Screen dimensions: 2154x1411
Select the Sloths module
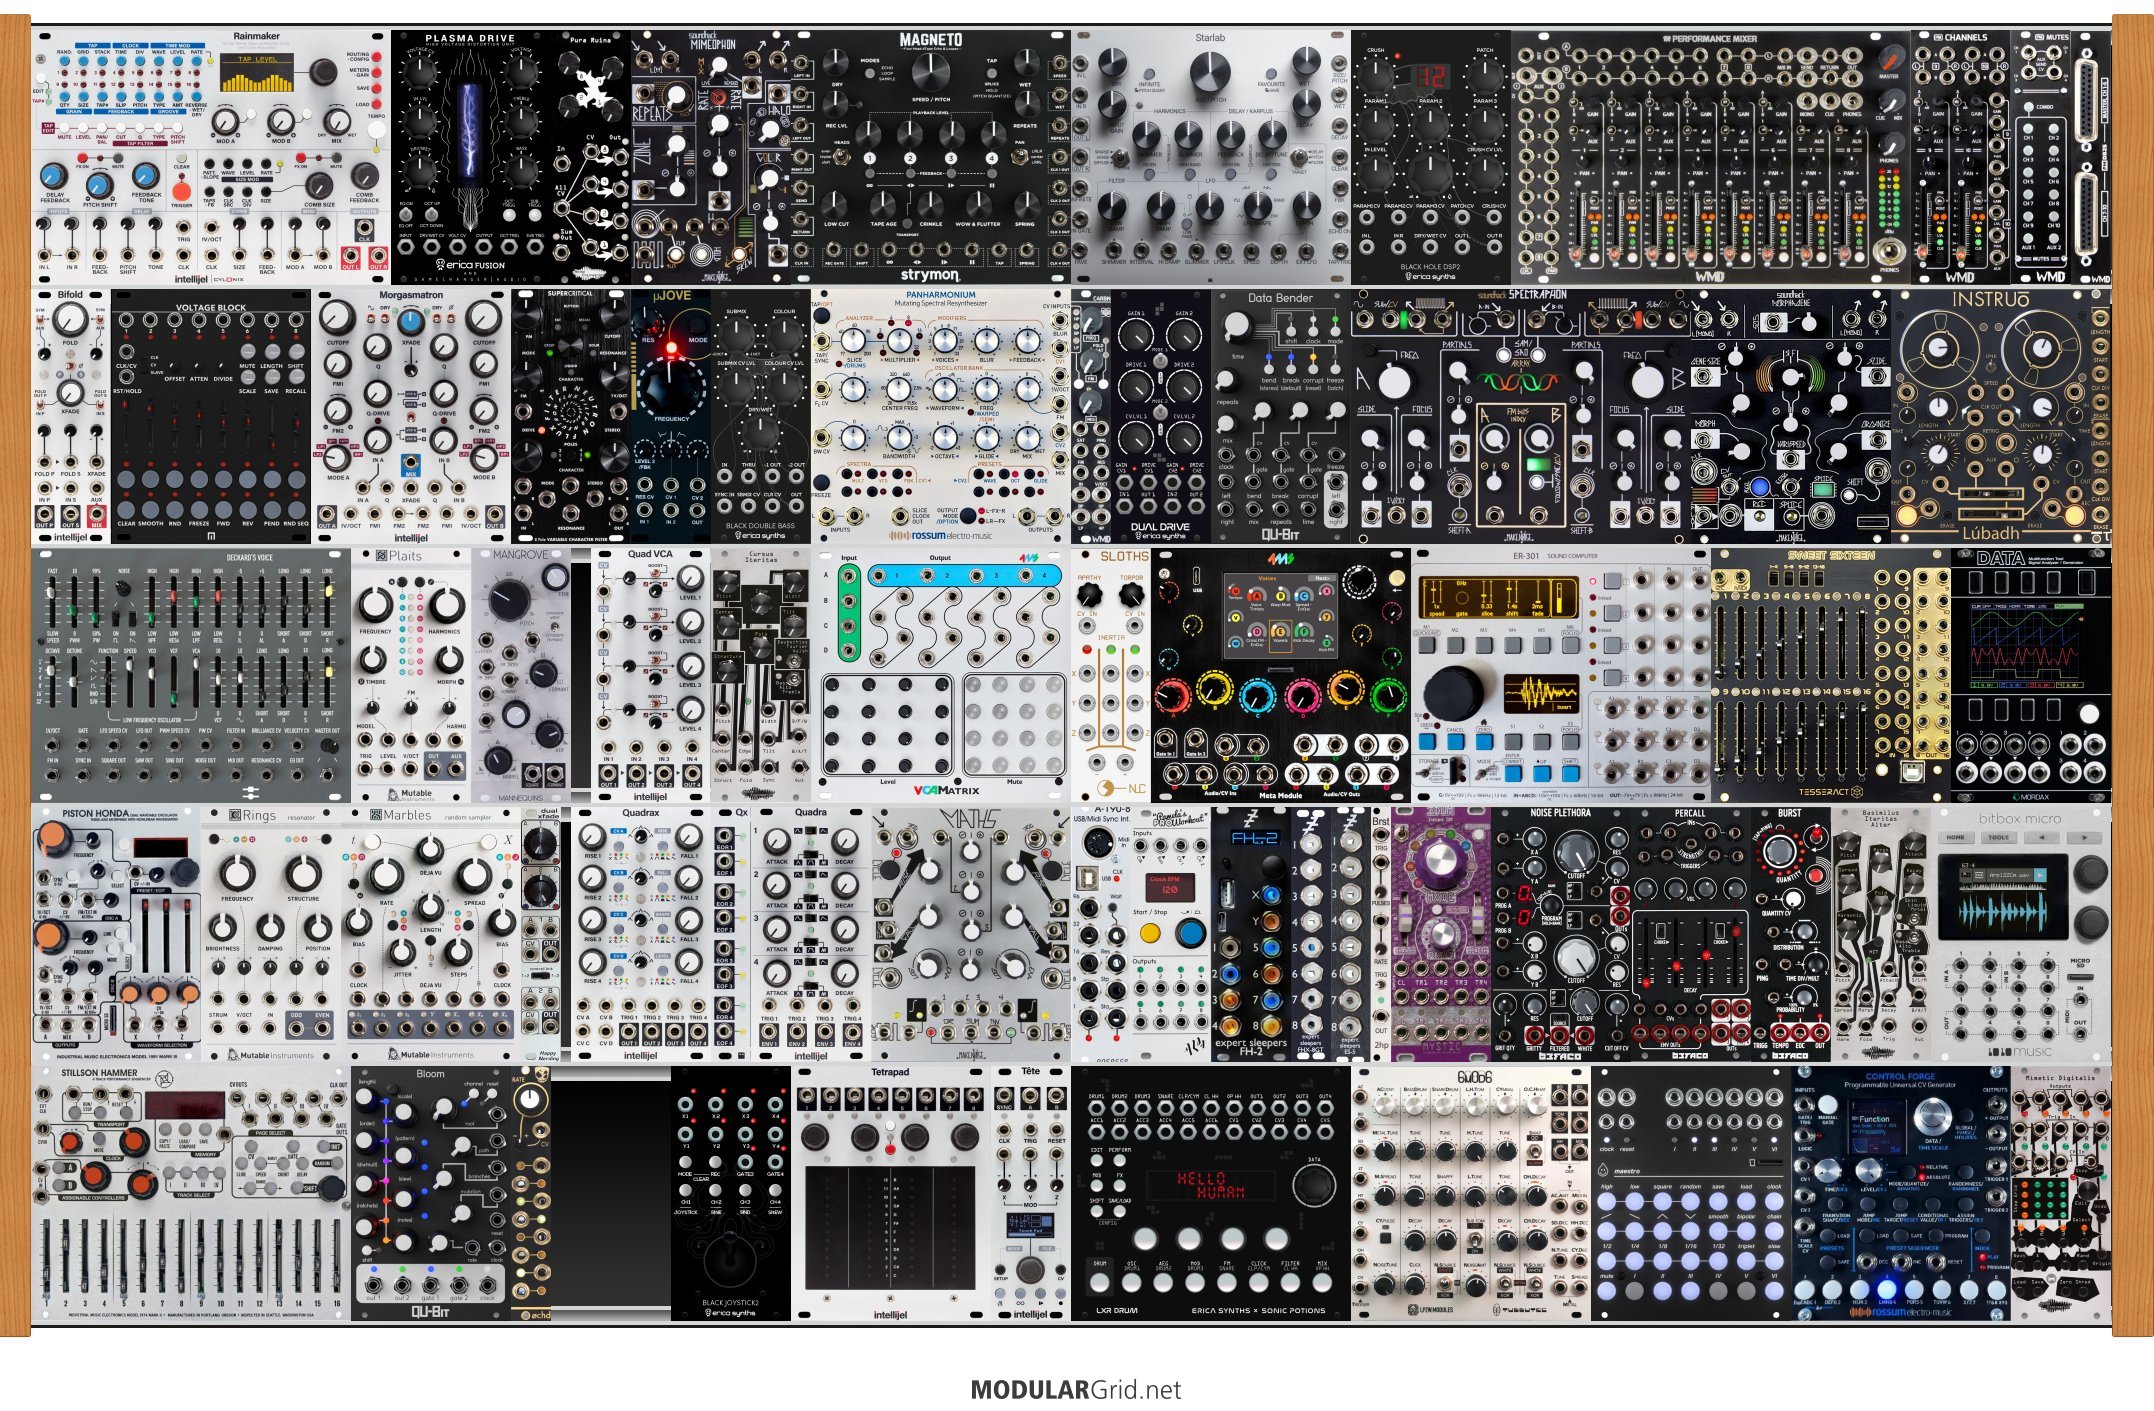point(1111,675)
